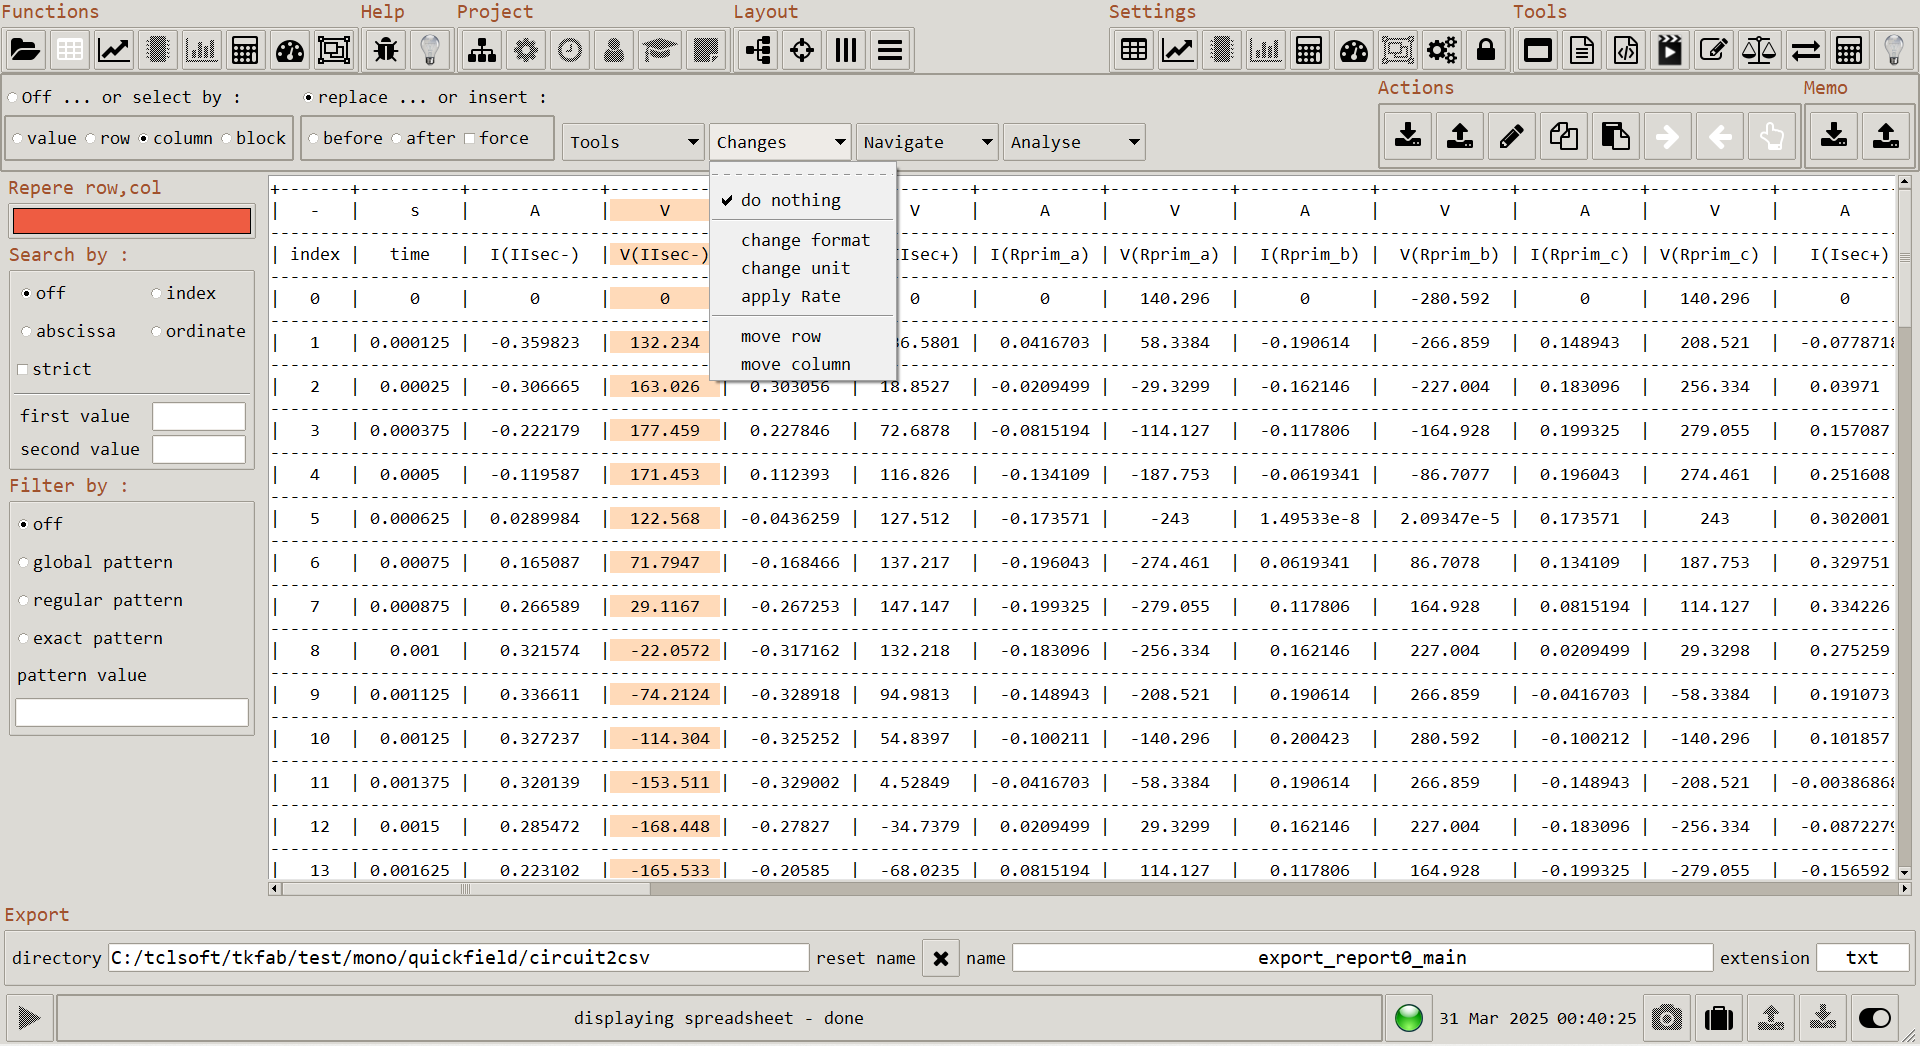Choose 'change unit' menu entry
The width and height of the screenshot is (1920, 1046).
[803, 268]
